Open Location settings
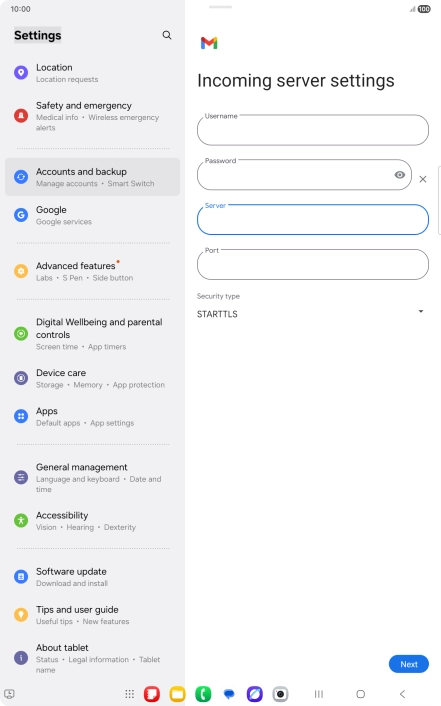Screen dimensions: 441x706 pyautogui.click(x=92, y=72)
